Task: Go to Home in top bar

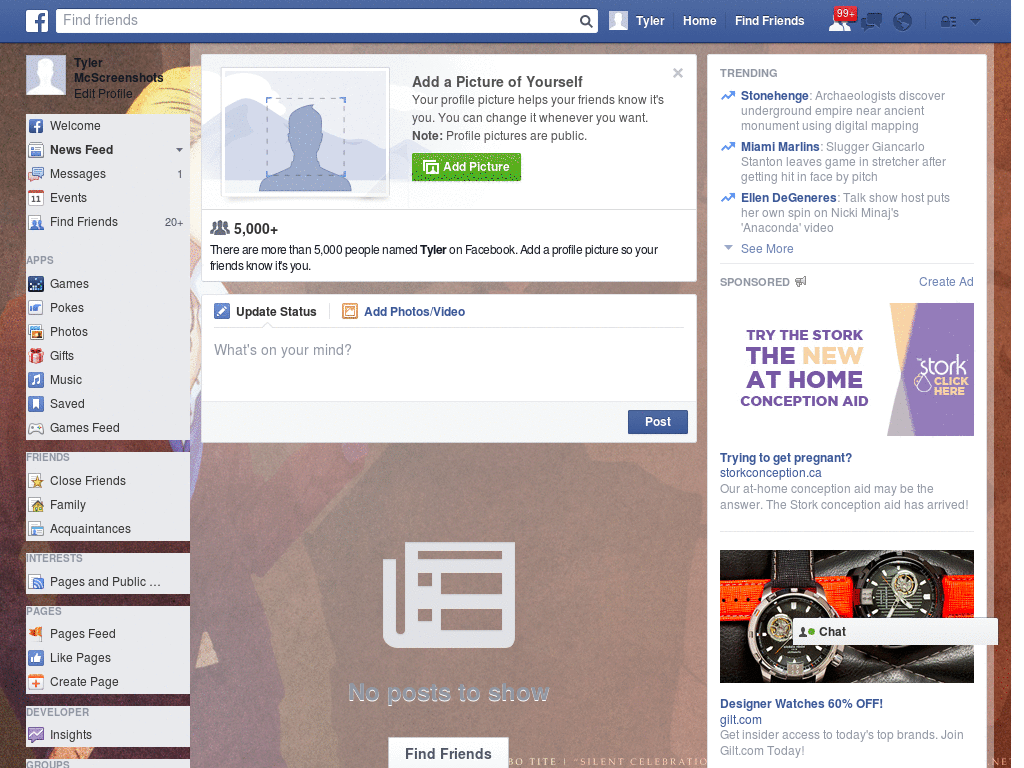Action: tap(699, 21)
